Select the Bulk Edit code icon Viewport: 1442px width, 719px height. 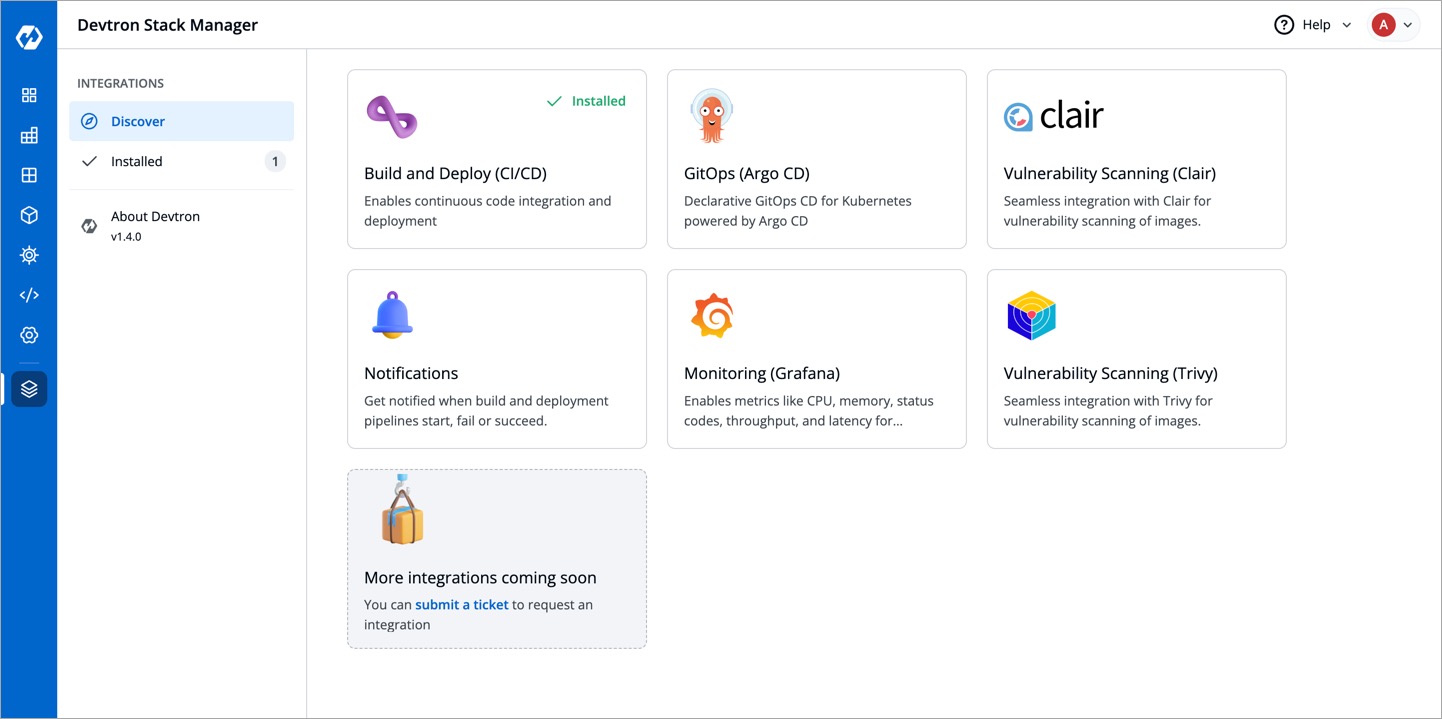(x=28, y=294)
